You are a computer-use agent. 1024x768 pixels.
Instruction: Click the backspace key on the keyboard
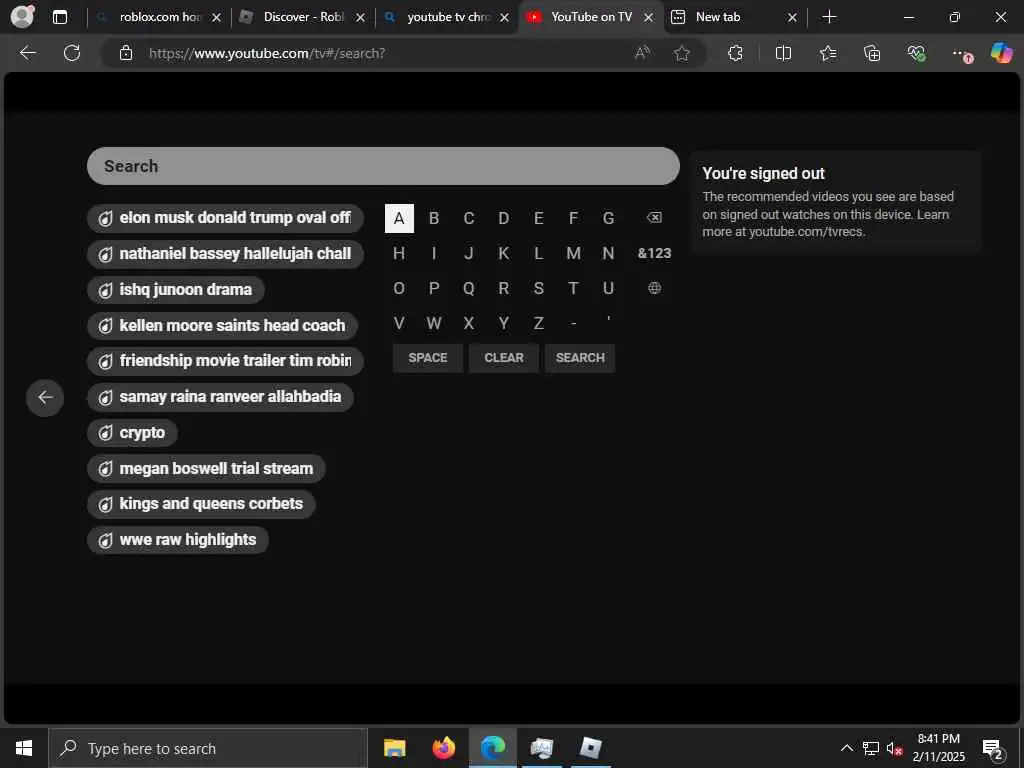click(654, 218)
